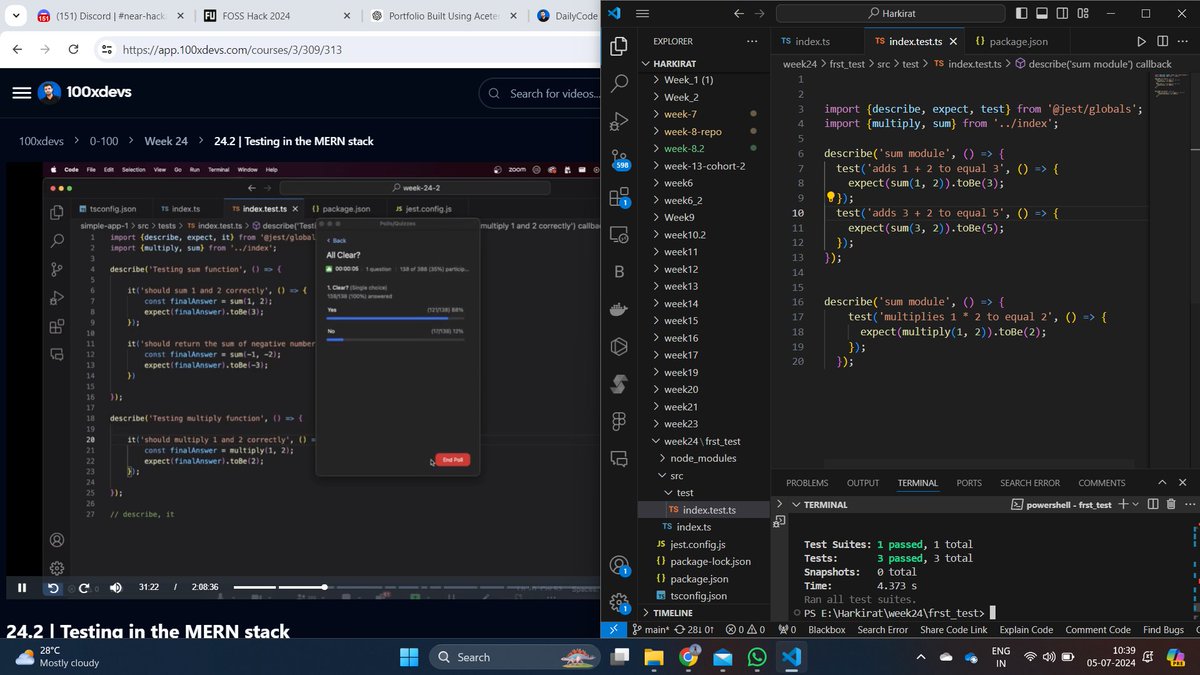The image size is (1200, 675).
Task: Open the 0-100 breadcrumb link
Action: pyautogui.click(x=104, y=141)
